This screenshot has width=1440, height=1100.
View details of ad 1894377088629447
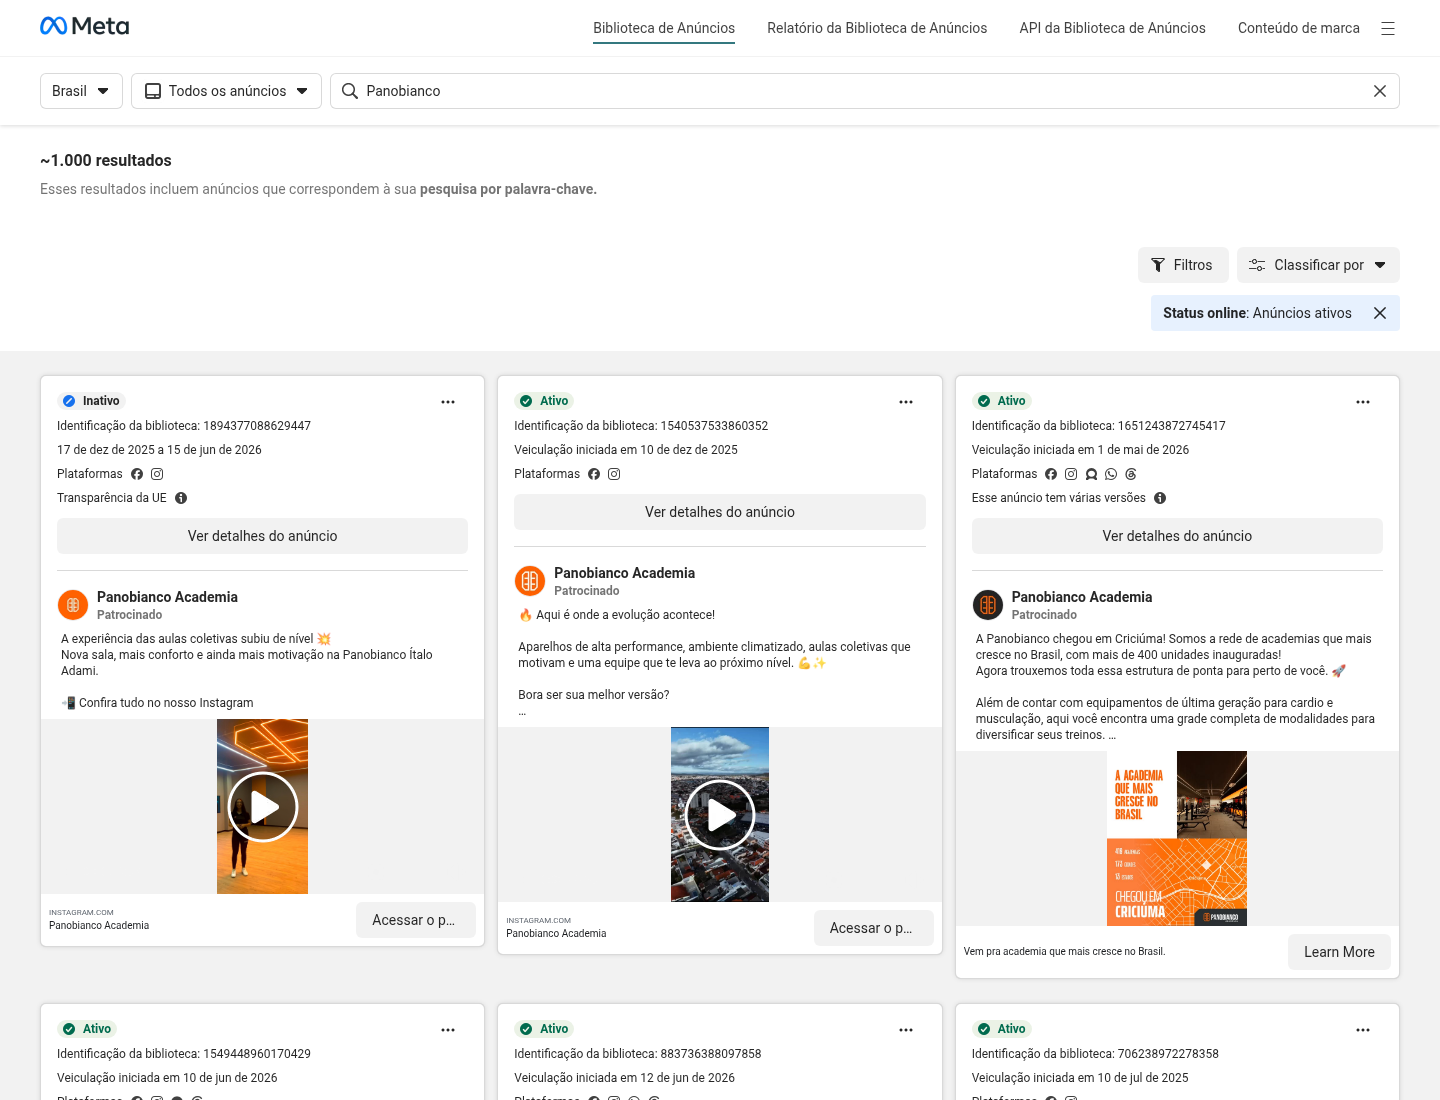[262, 536]
